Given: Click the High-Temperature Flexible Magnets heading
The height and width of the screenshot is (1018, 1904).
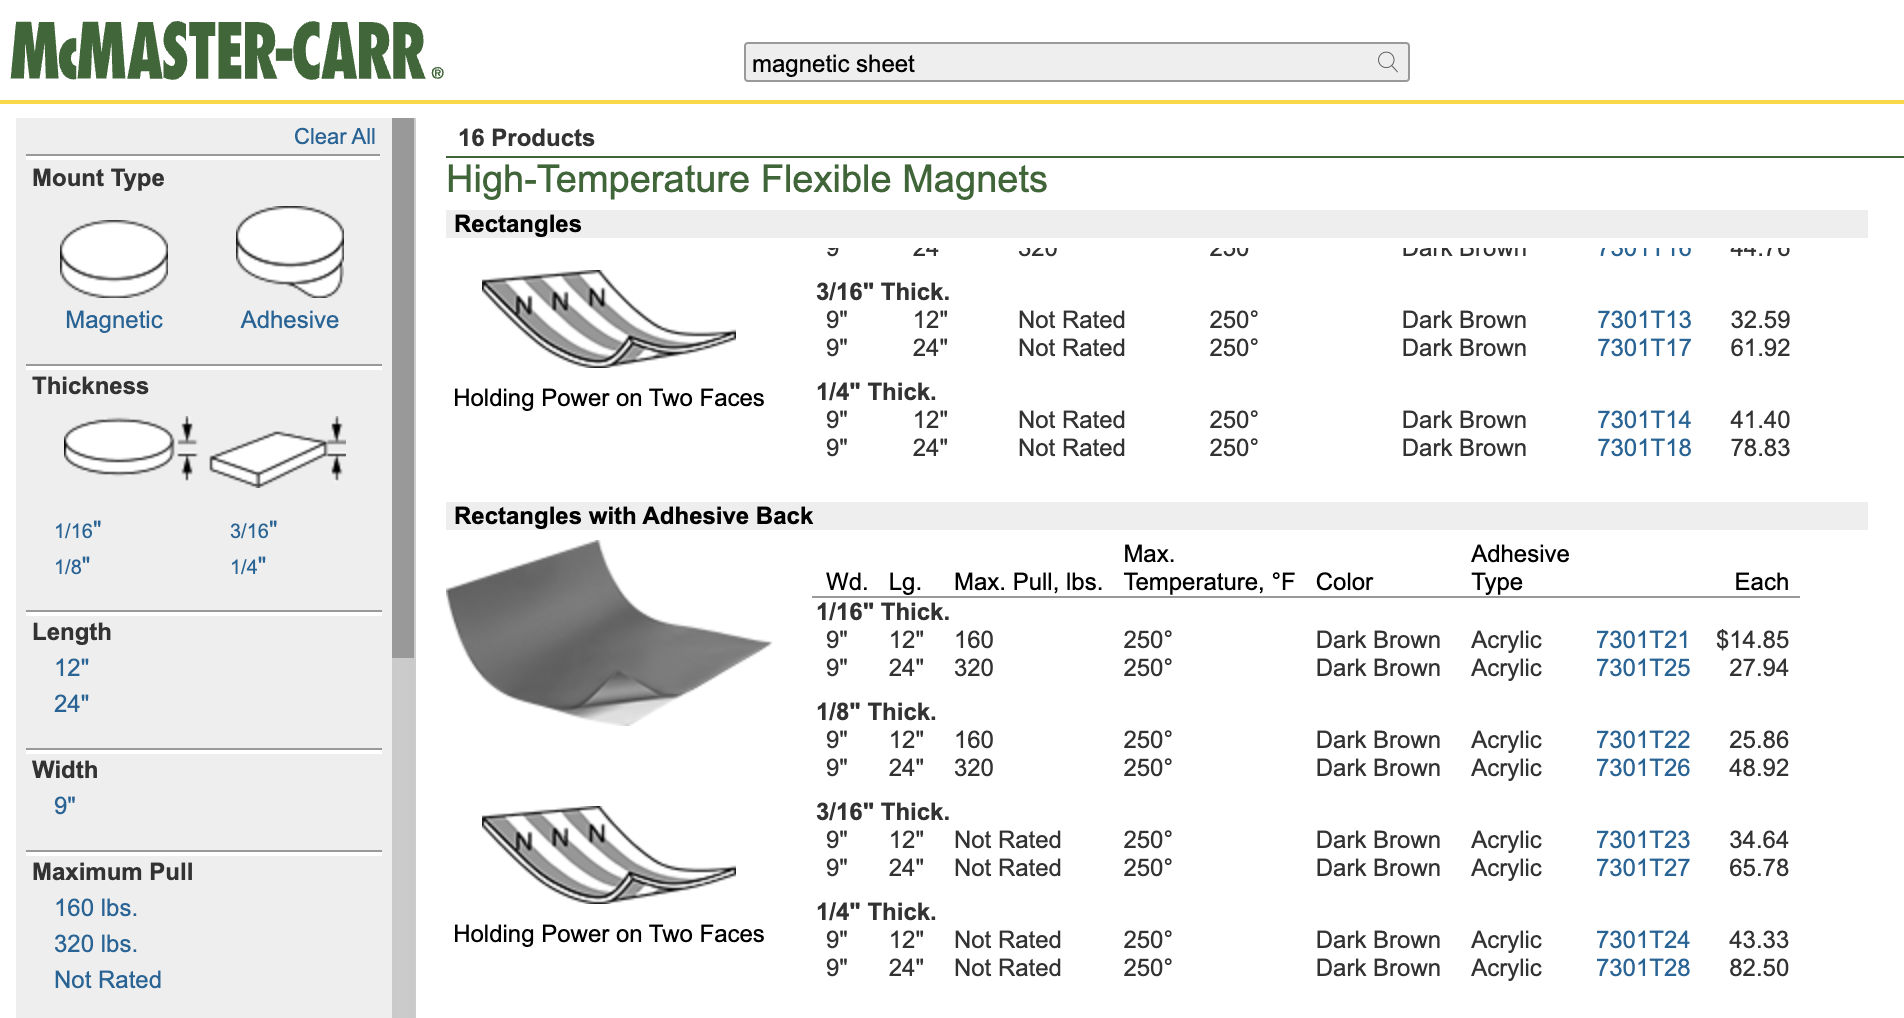Looking at the screenshot, I should (x=746, y=180).
